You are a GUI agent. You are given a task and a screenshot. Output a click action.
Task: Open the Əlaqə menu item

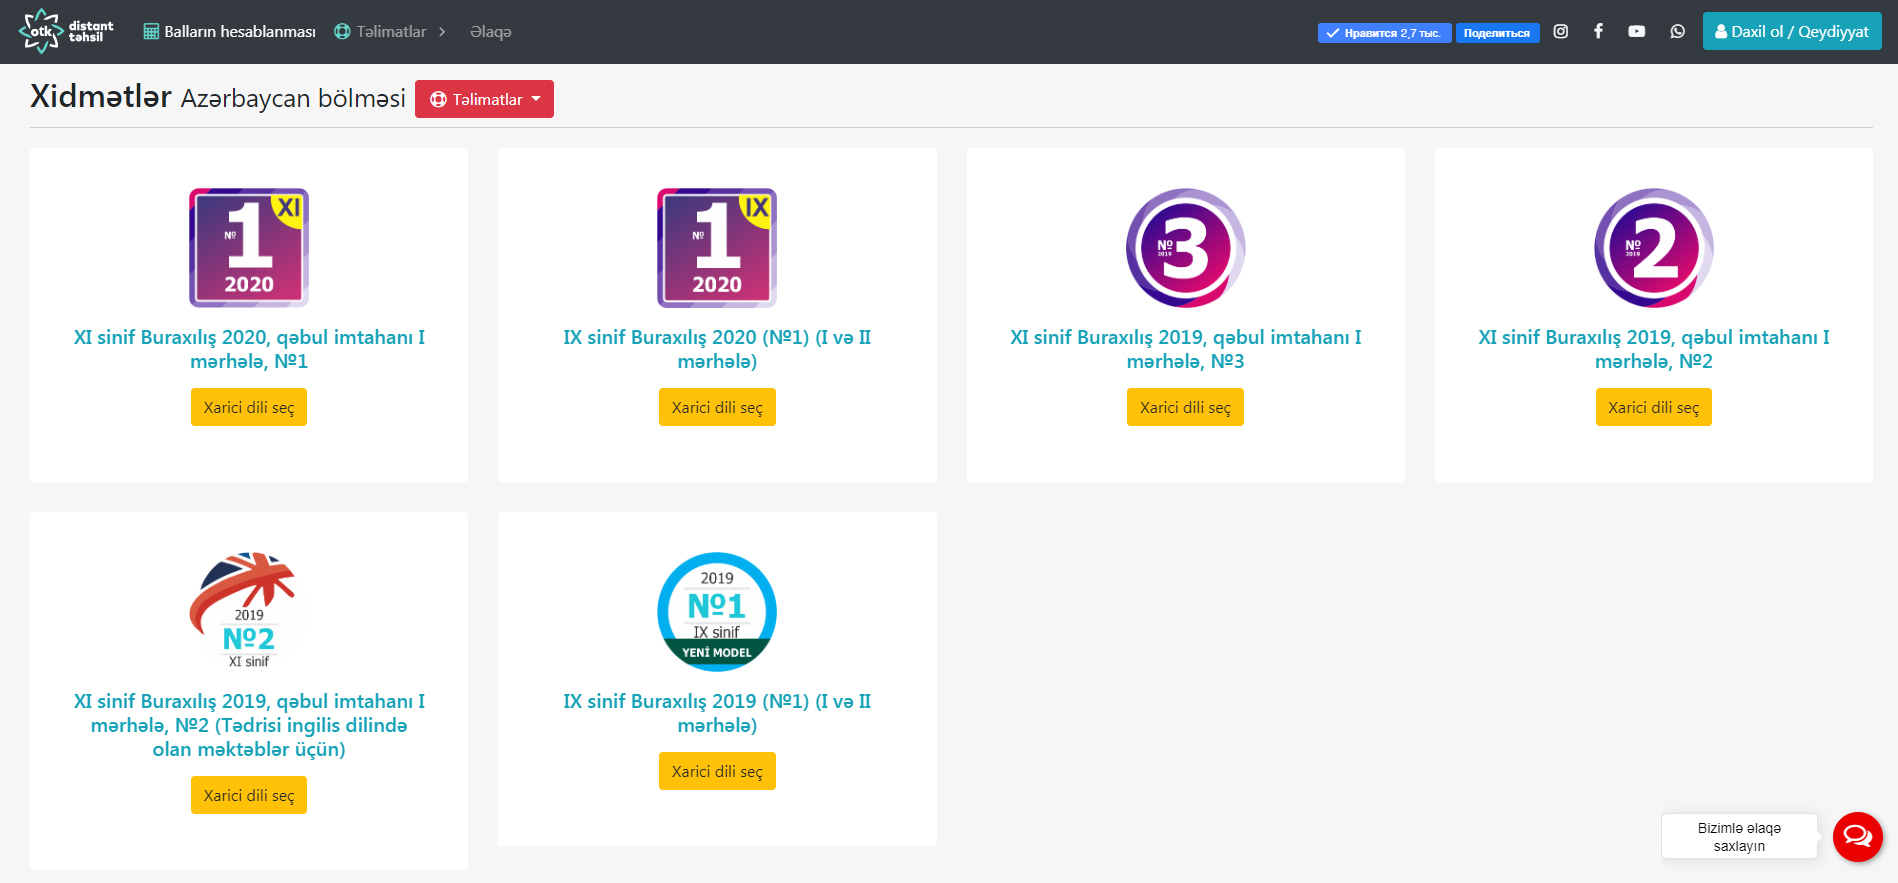[x=491, y=32]
